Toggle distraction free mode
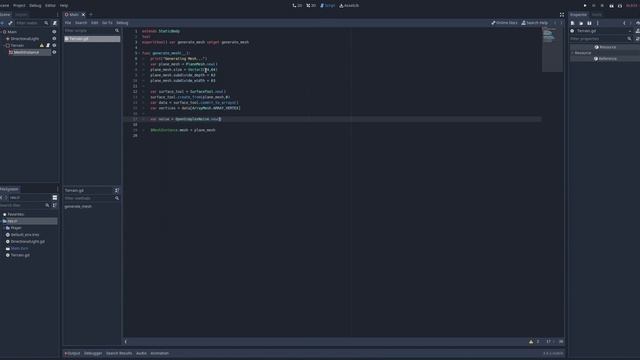 [562, 15]
